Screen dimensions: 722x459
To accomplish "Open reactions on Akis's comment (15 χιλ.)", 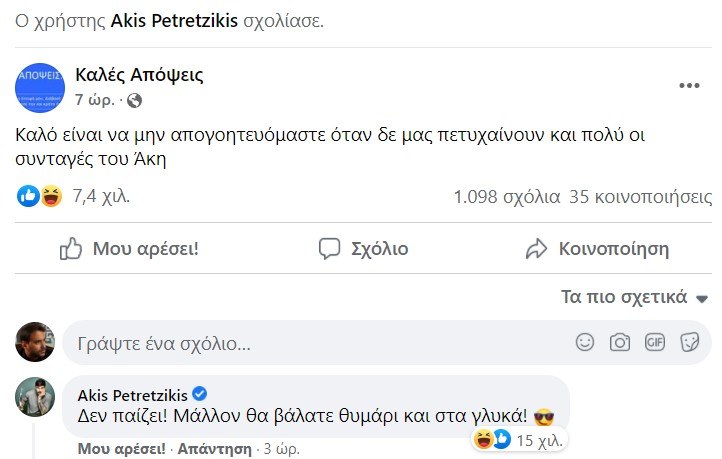I will pyautogui.click(x=518, y=439).
